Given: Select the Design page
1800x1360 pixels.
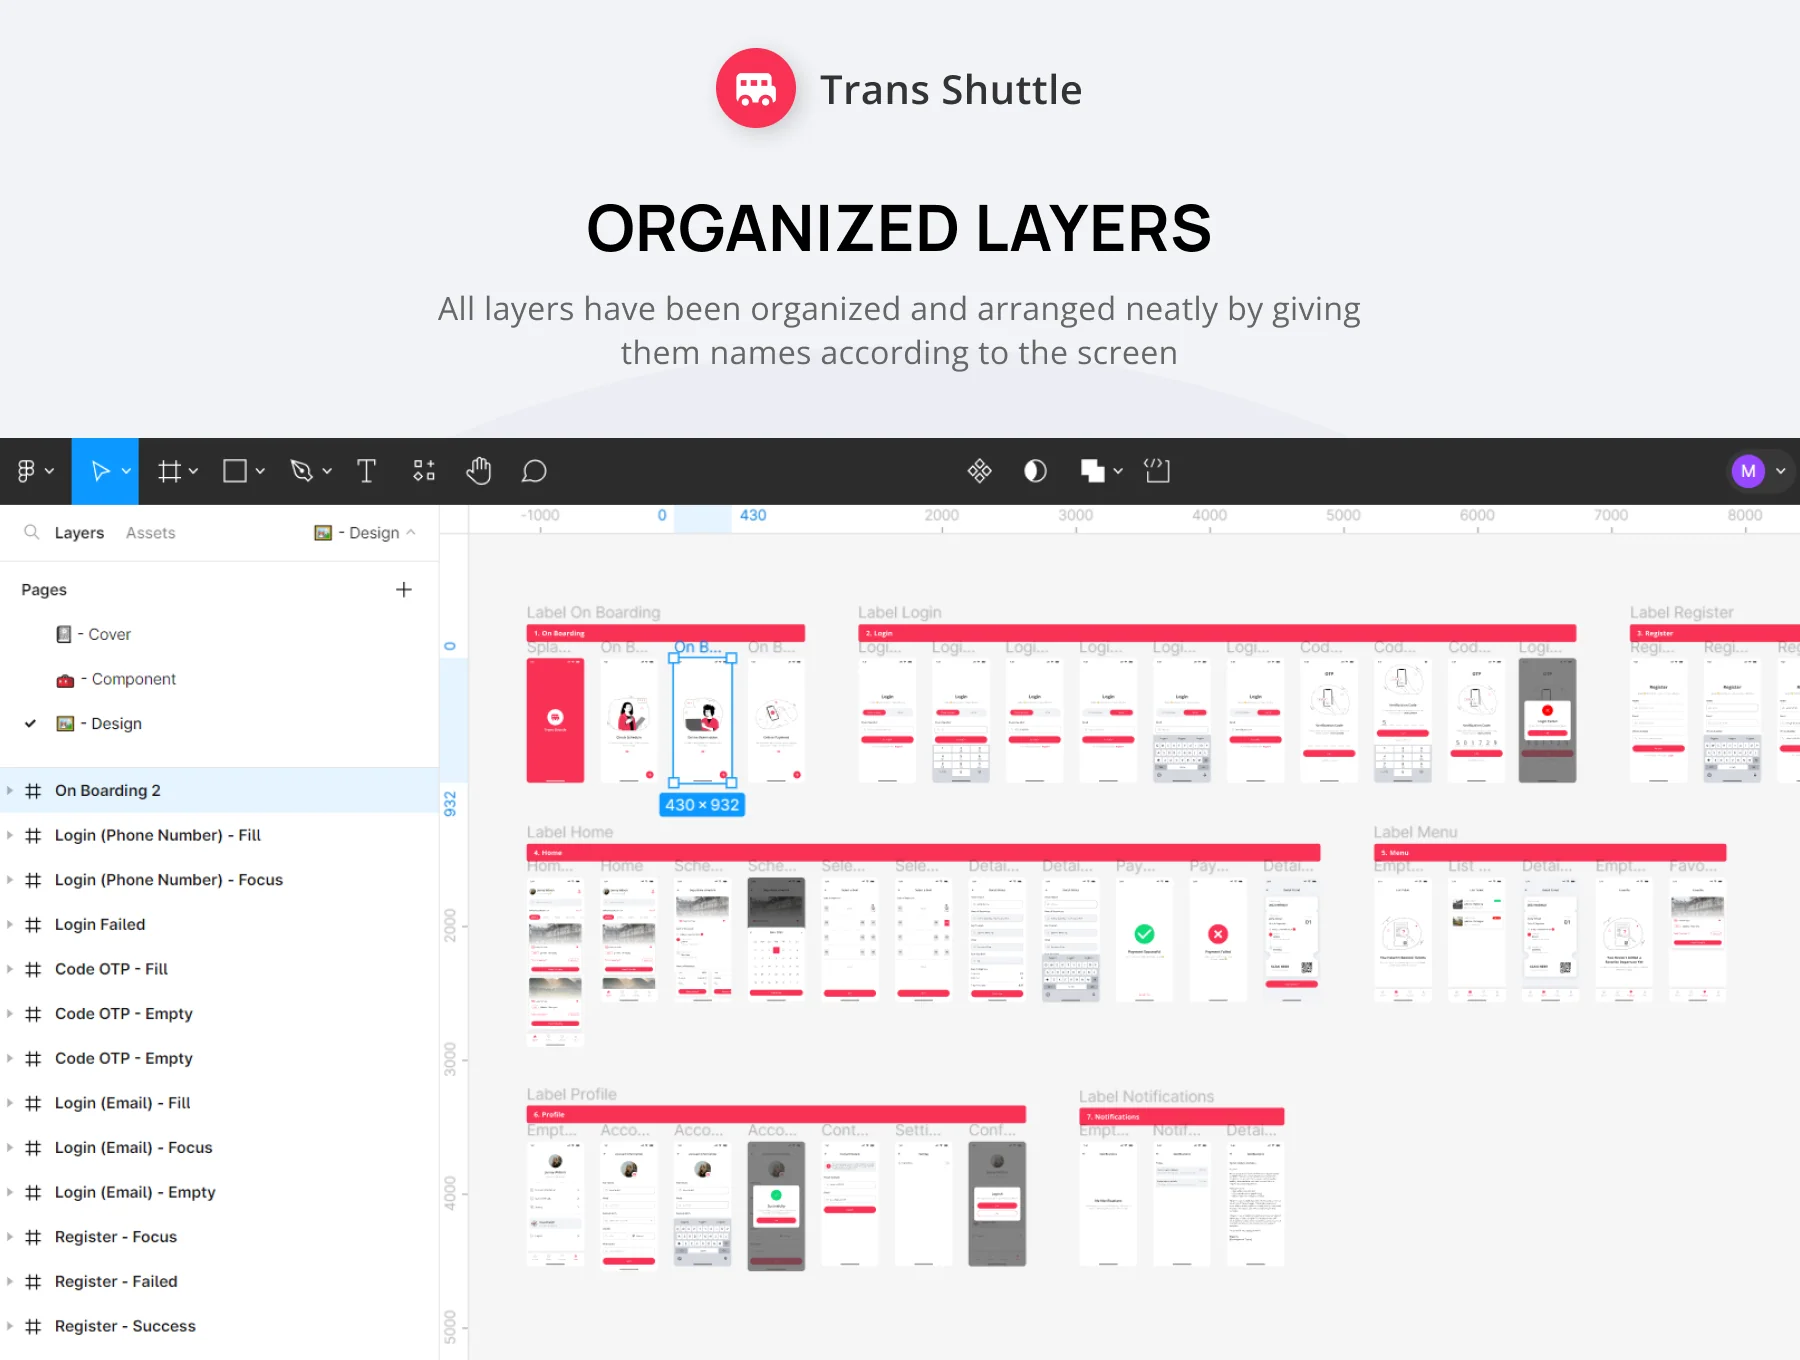Looking at the screenshot, I should [99, 724].
